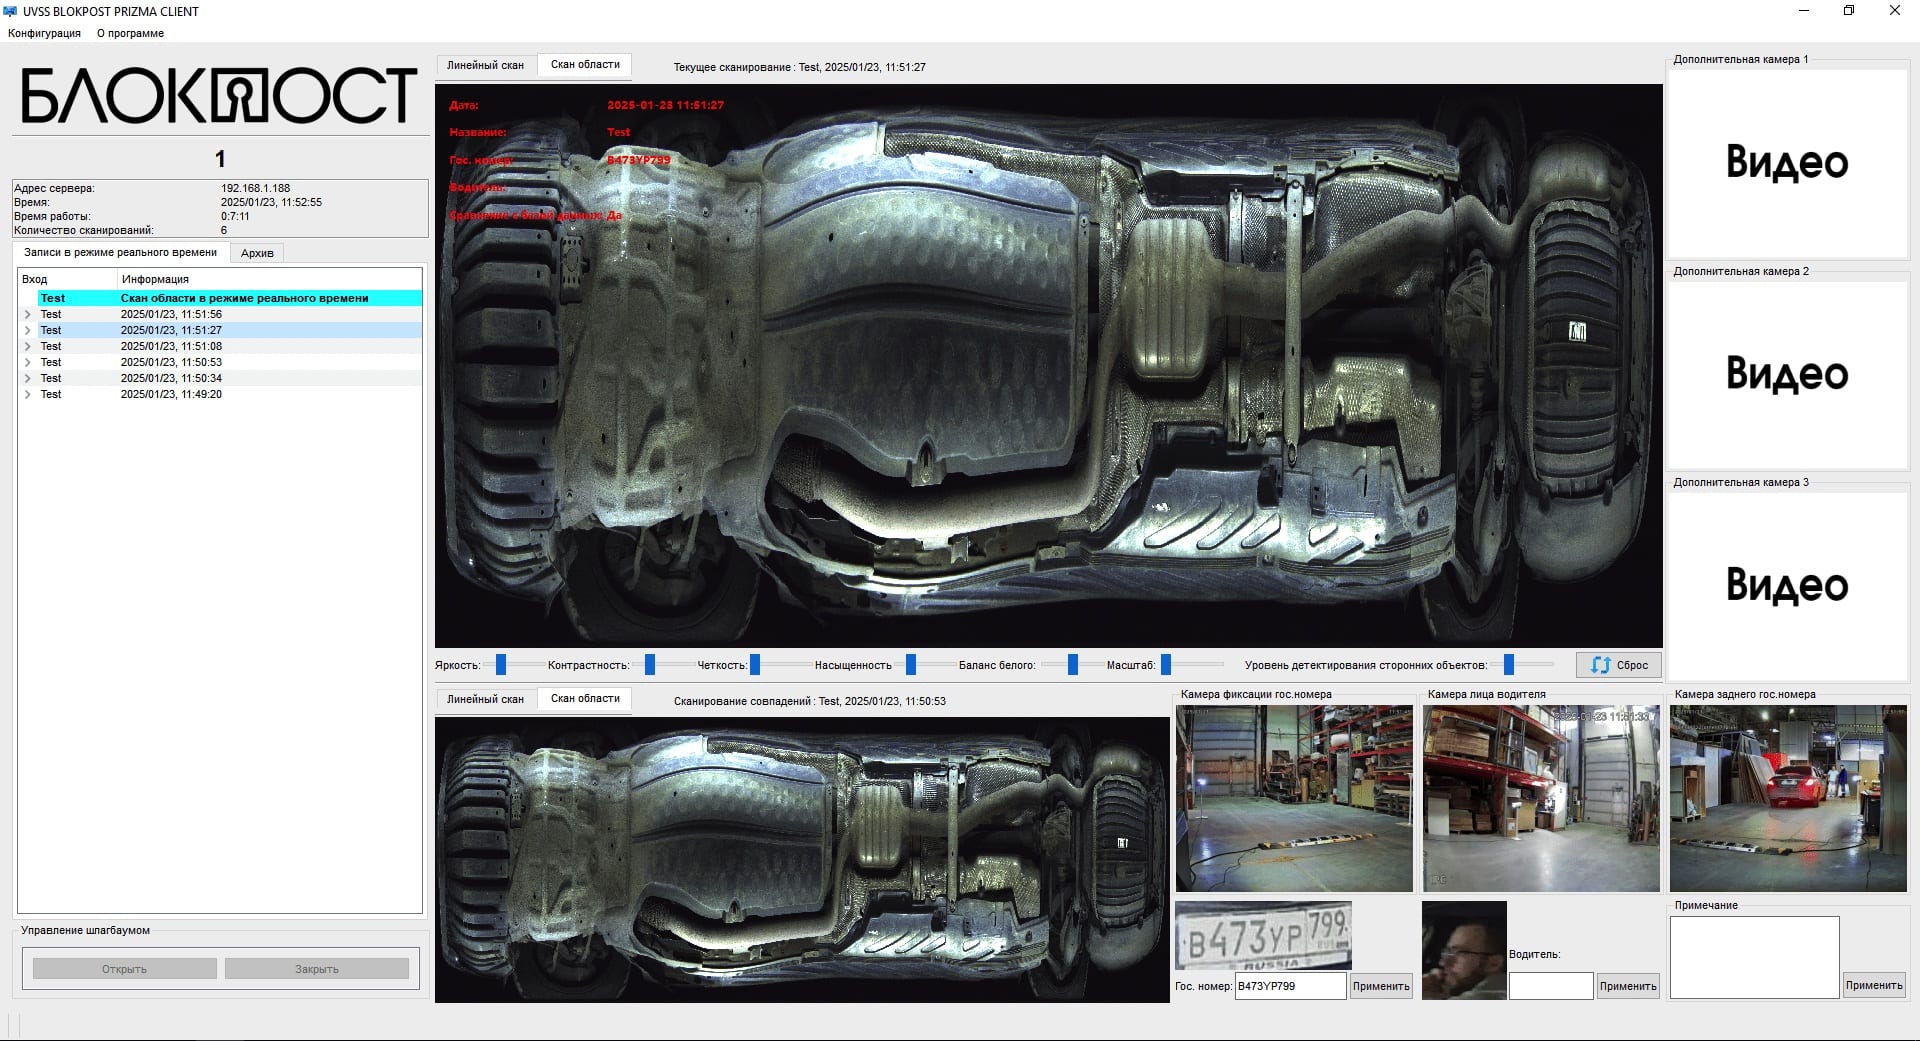Click the Примечание note text area

(1754, 957)
